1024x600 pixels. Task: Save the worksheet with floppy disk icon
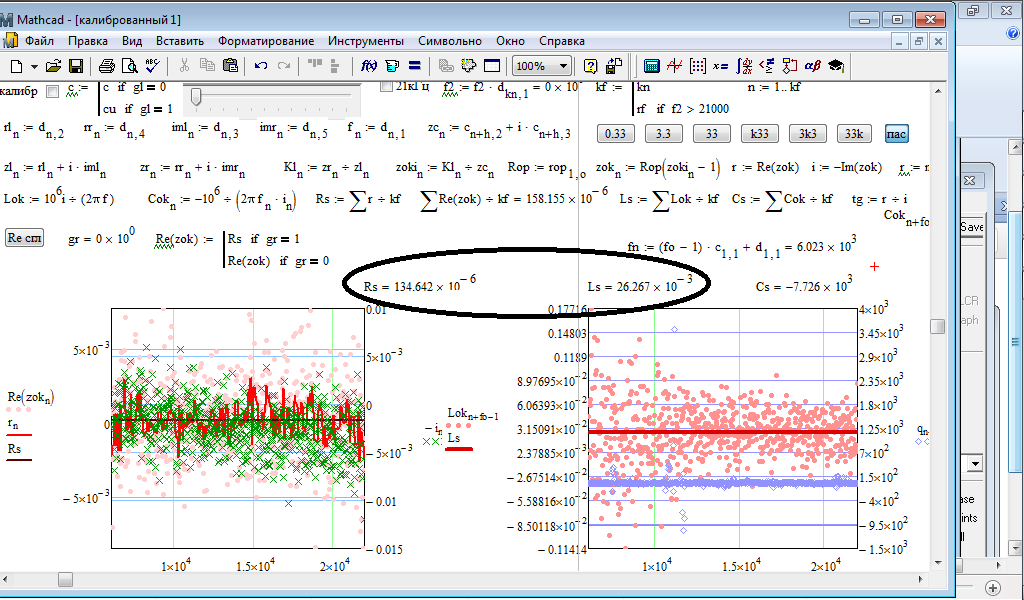76,66
